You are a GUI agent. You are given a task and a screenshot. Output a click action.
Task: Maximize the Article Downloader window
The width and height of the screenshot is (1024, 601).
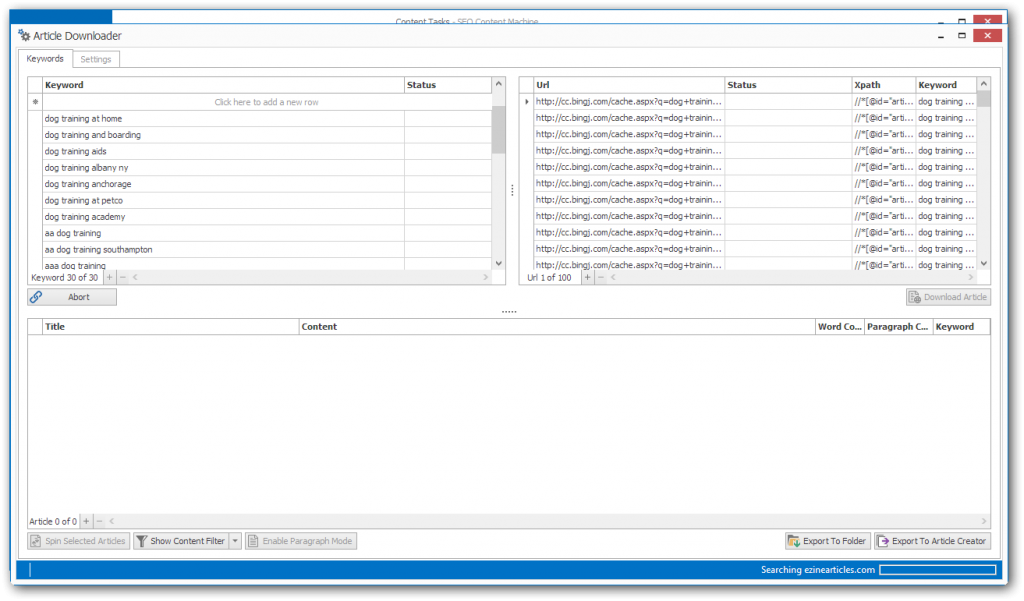961,35
